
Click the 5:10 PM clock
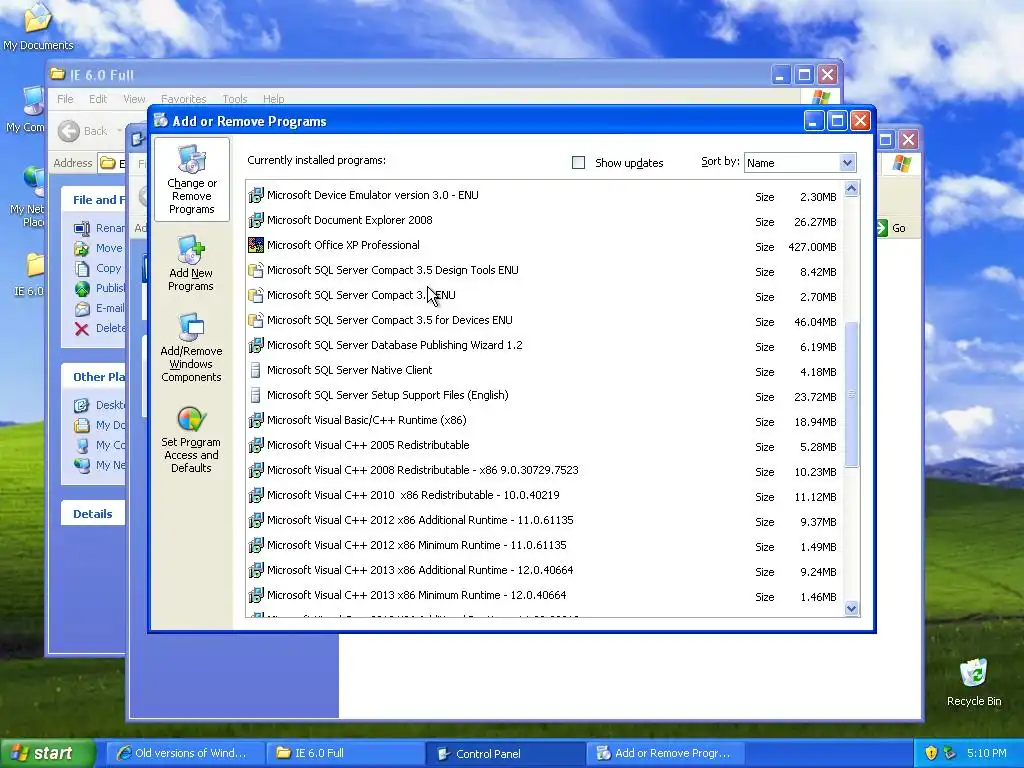click(987, 753)
